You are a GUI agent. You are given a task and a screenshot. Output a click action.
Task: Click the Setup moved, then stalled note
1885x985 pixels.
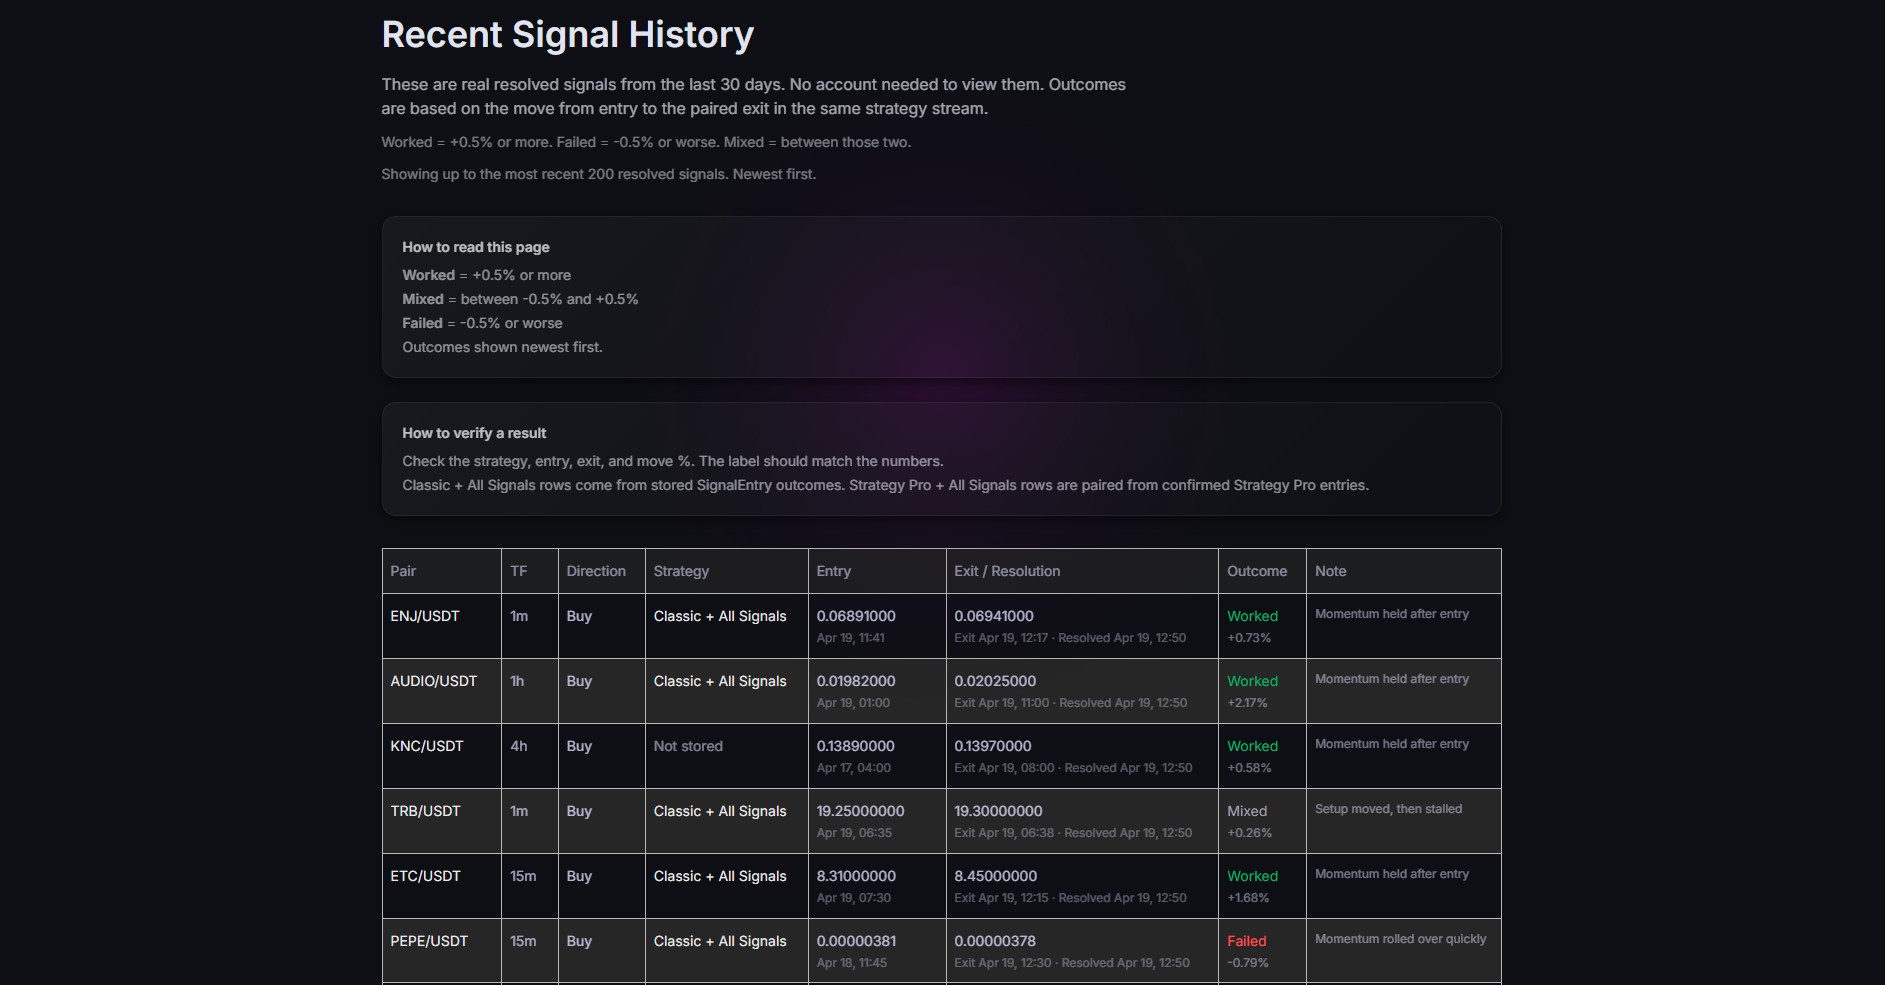tap(1388, 809)
